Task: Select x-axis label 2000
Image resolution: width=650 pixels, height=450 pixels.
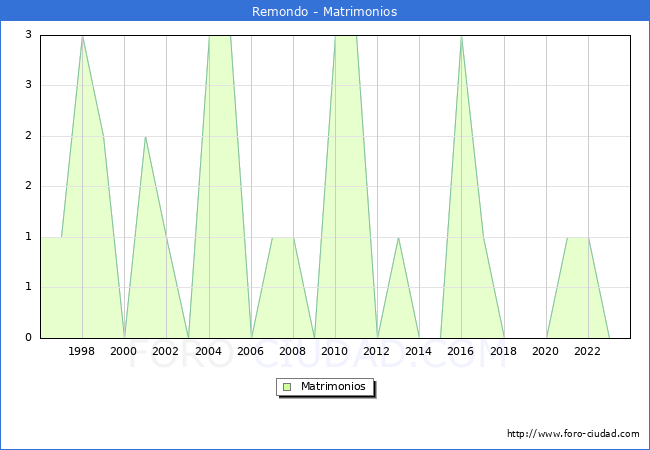Action: pos(124,351)
